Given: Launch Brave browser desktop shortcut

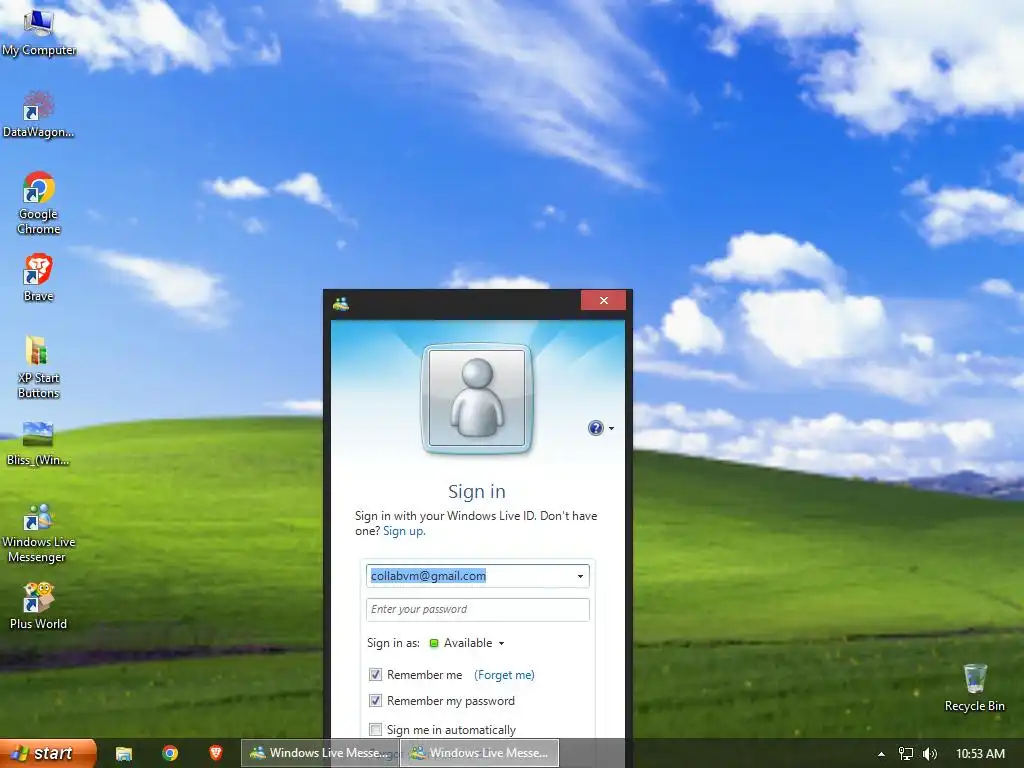Looking at the screenshot, I should pyautogui.click(x=39, y=278).
